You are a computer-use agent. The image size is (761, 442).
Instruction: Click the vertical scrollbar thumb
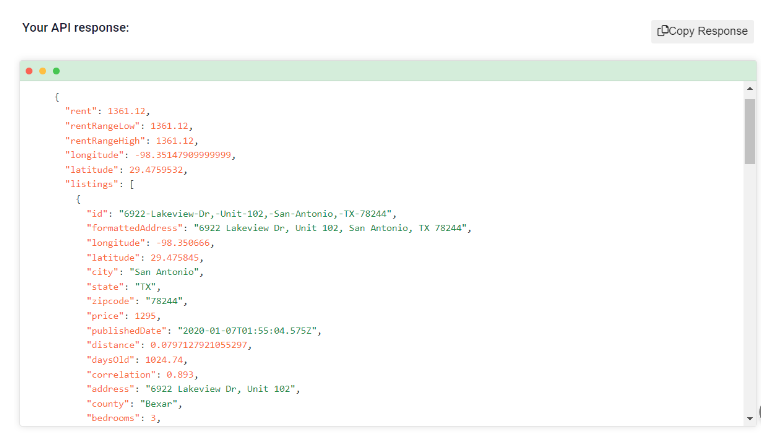click(x=750, y=131)
